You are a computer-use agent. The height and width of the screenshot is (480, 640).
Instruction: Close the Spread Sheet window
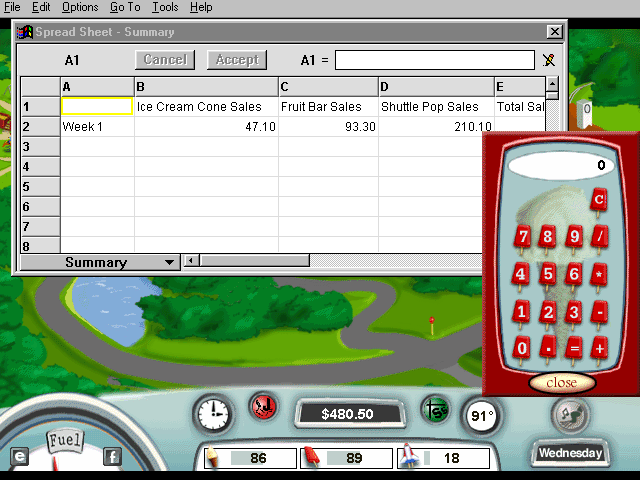(554, 32)
